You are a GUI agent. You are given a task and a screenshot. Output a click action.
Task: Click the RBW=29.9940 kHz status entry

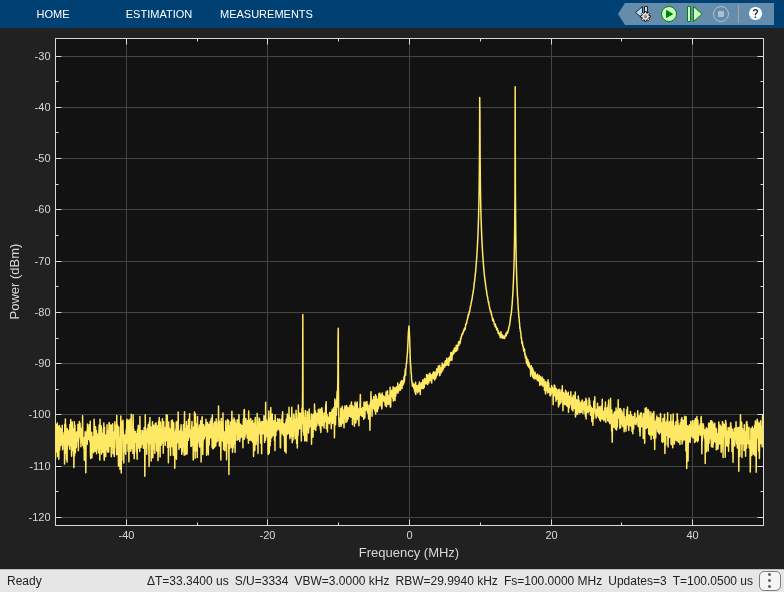pyautogui.click(x=446, y=580)
